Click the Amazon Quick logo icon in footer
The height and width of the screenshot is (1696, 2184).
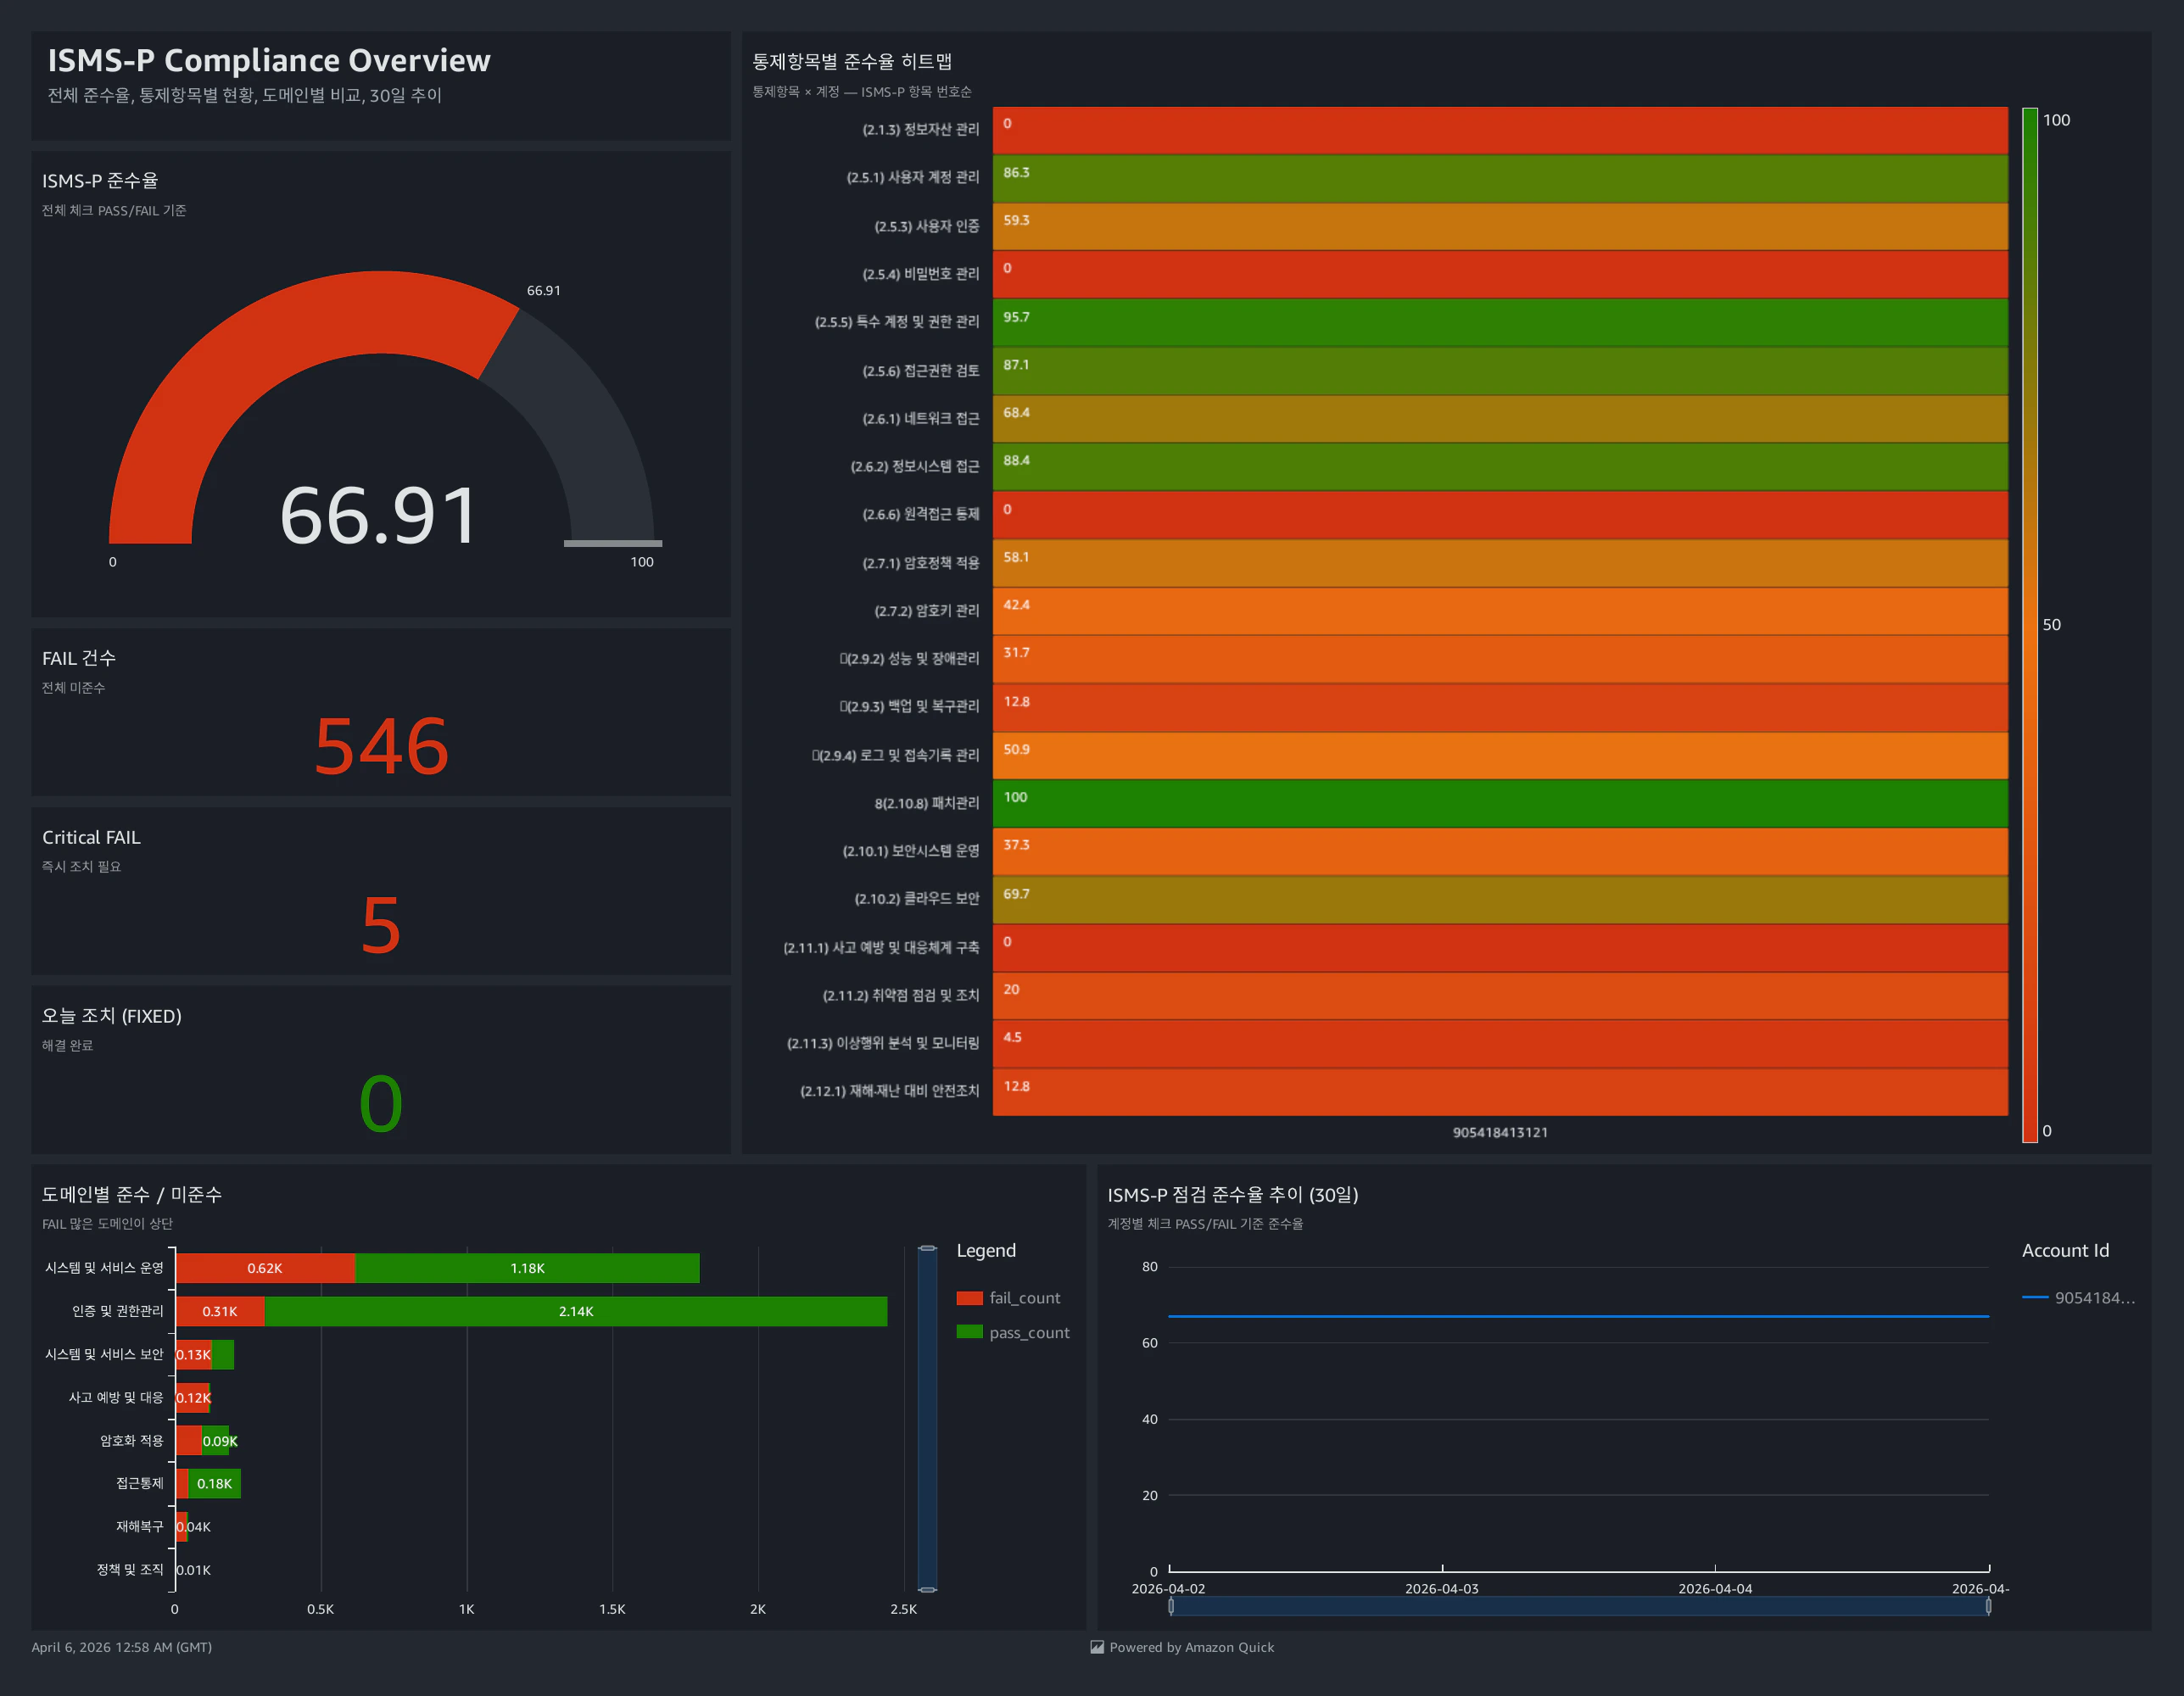click(1097, 1647)
